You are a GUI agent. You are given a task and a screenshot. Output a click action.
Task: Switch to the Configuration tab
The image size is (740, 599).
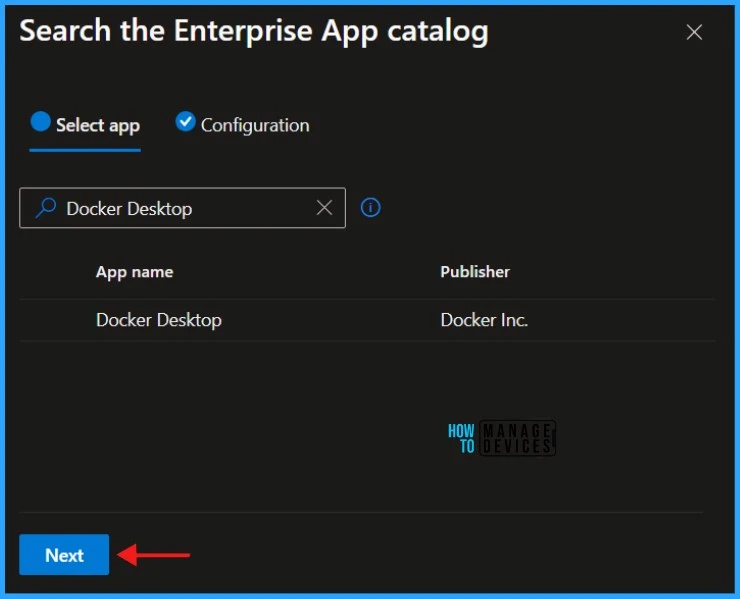tap(243, 125)
